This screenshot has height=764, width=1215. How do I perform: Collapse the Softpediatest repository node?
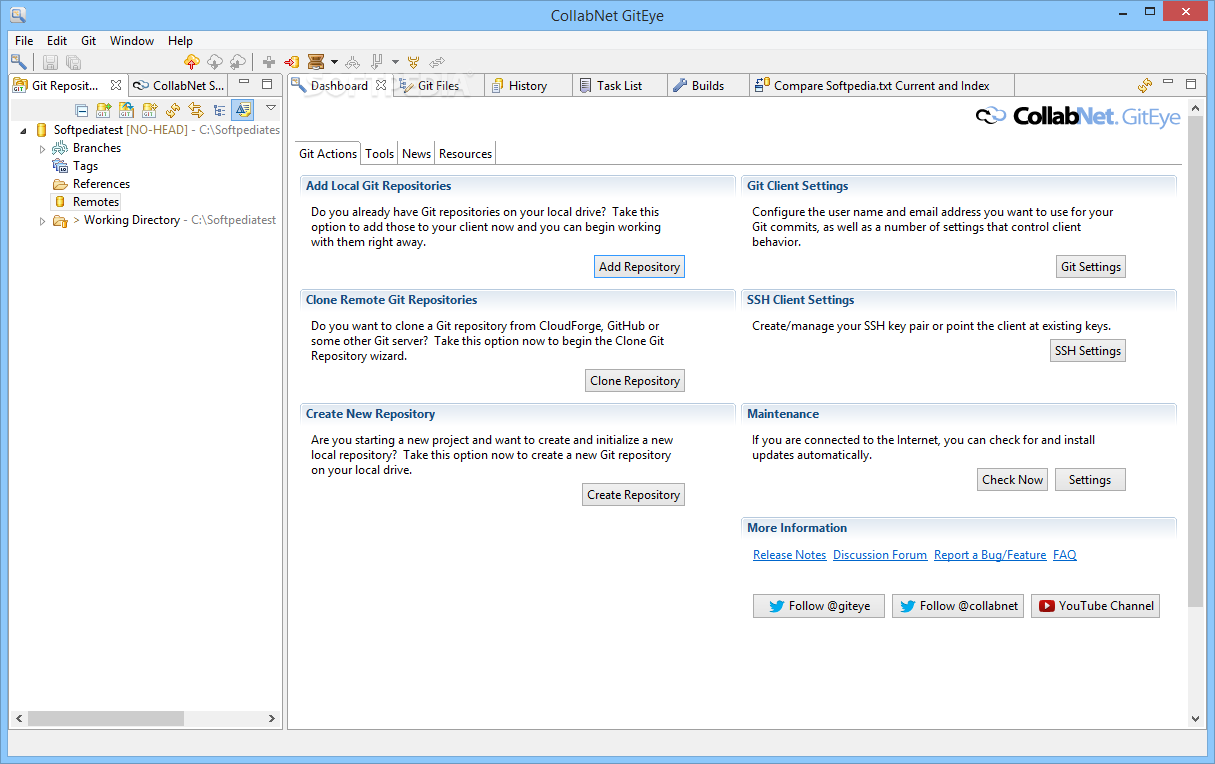(x=23, y=130)
